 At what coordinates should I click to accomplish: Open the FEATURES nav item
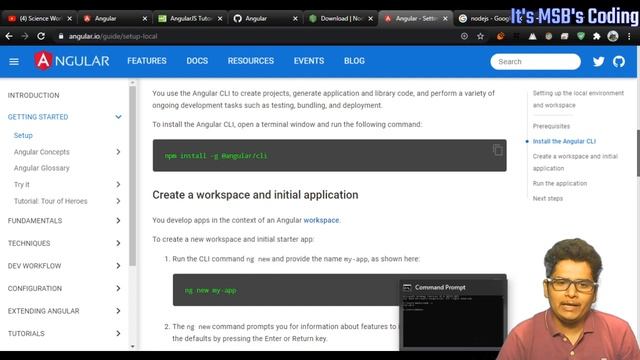point(147,61)
